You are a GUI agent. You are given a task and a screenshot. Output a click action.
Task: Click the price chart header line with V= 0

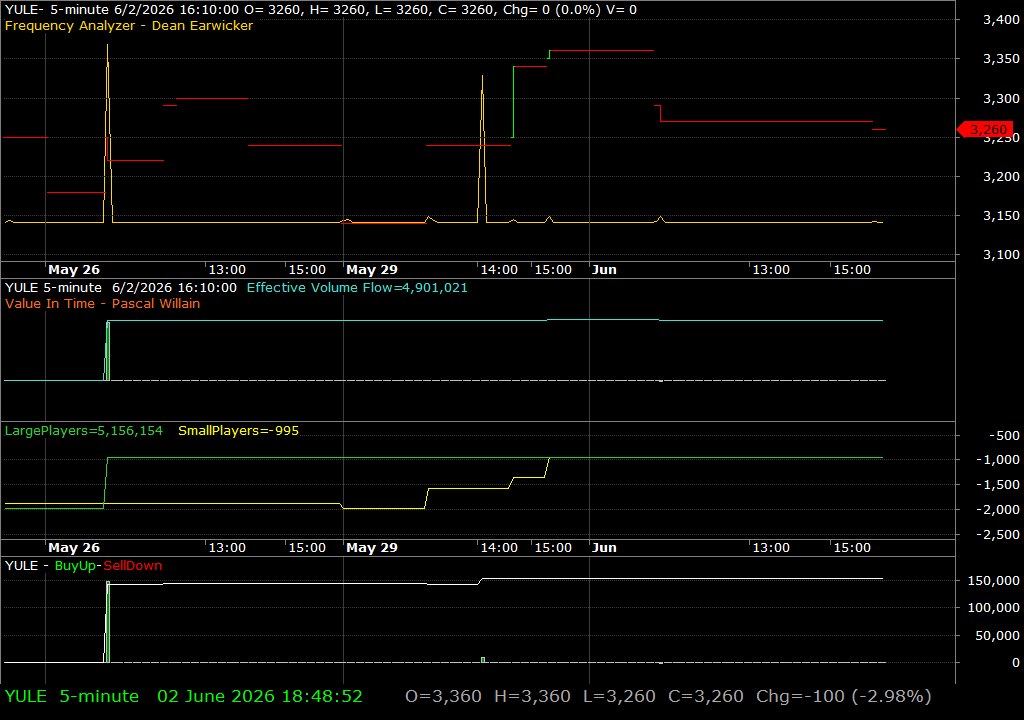click(x=321, y=10)
